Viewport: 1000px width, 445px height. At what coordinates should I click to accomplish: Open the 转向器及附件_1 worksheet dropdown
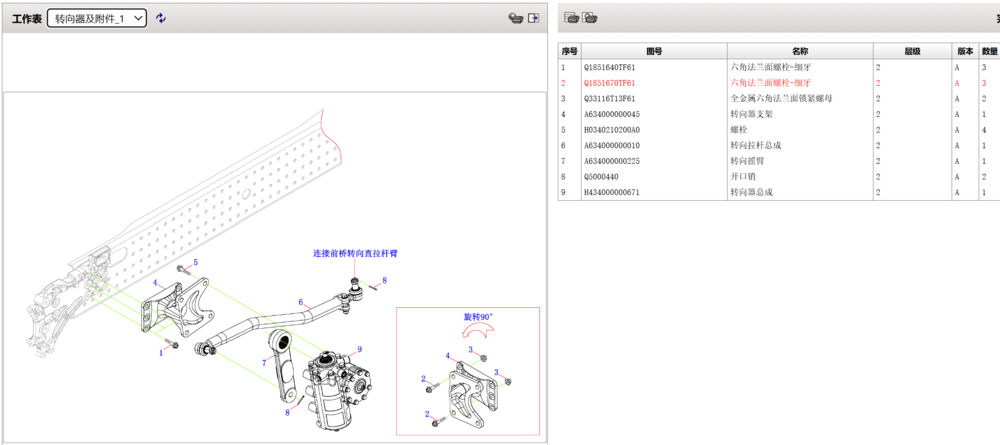[x=97, y=18]
